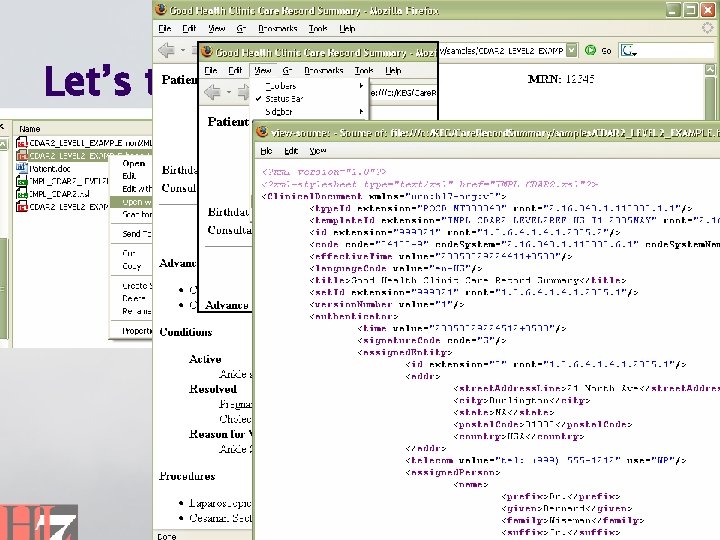
Task: Click the file icon of the highlighted CDAR2_LEVEL2 file
Action: [22, 155]
